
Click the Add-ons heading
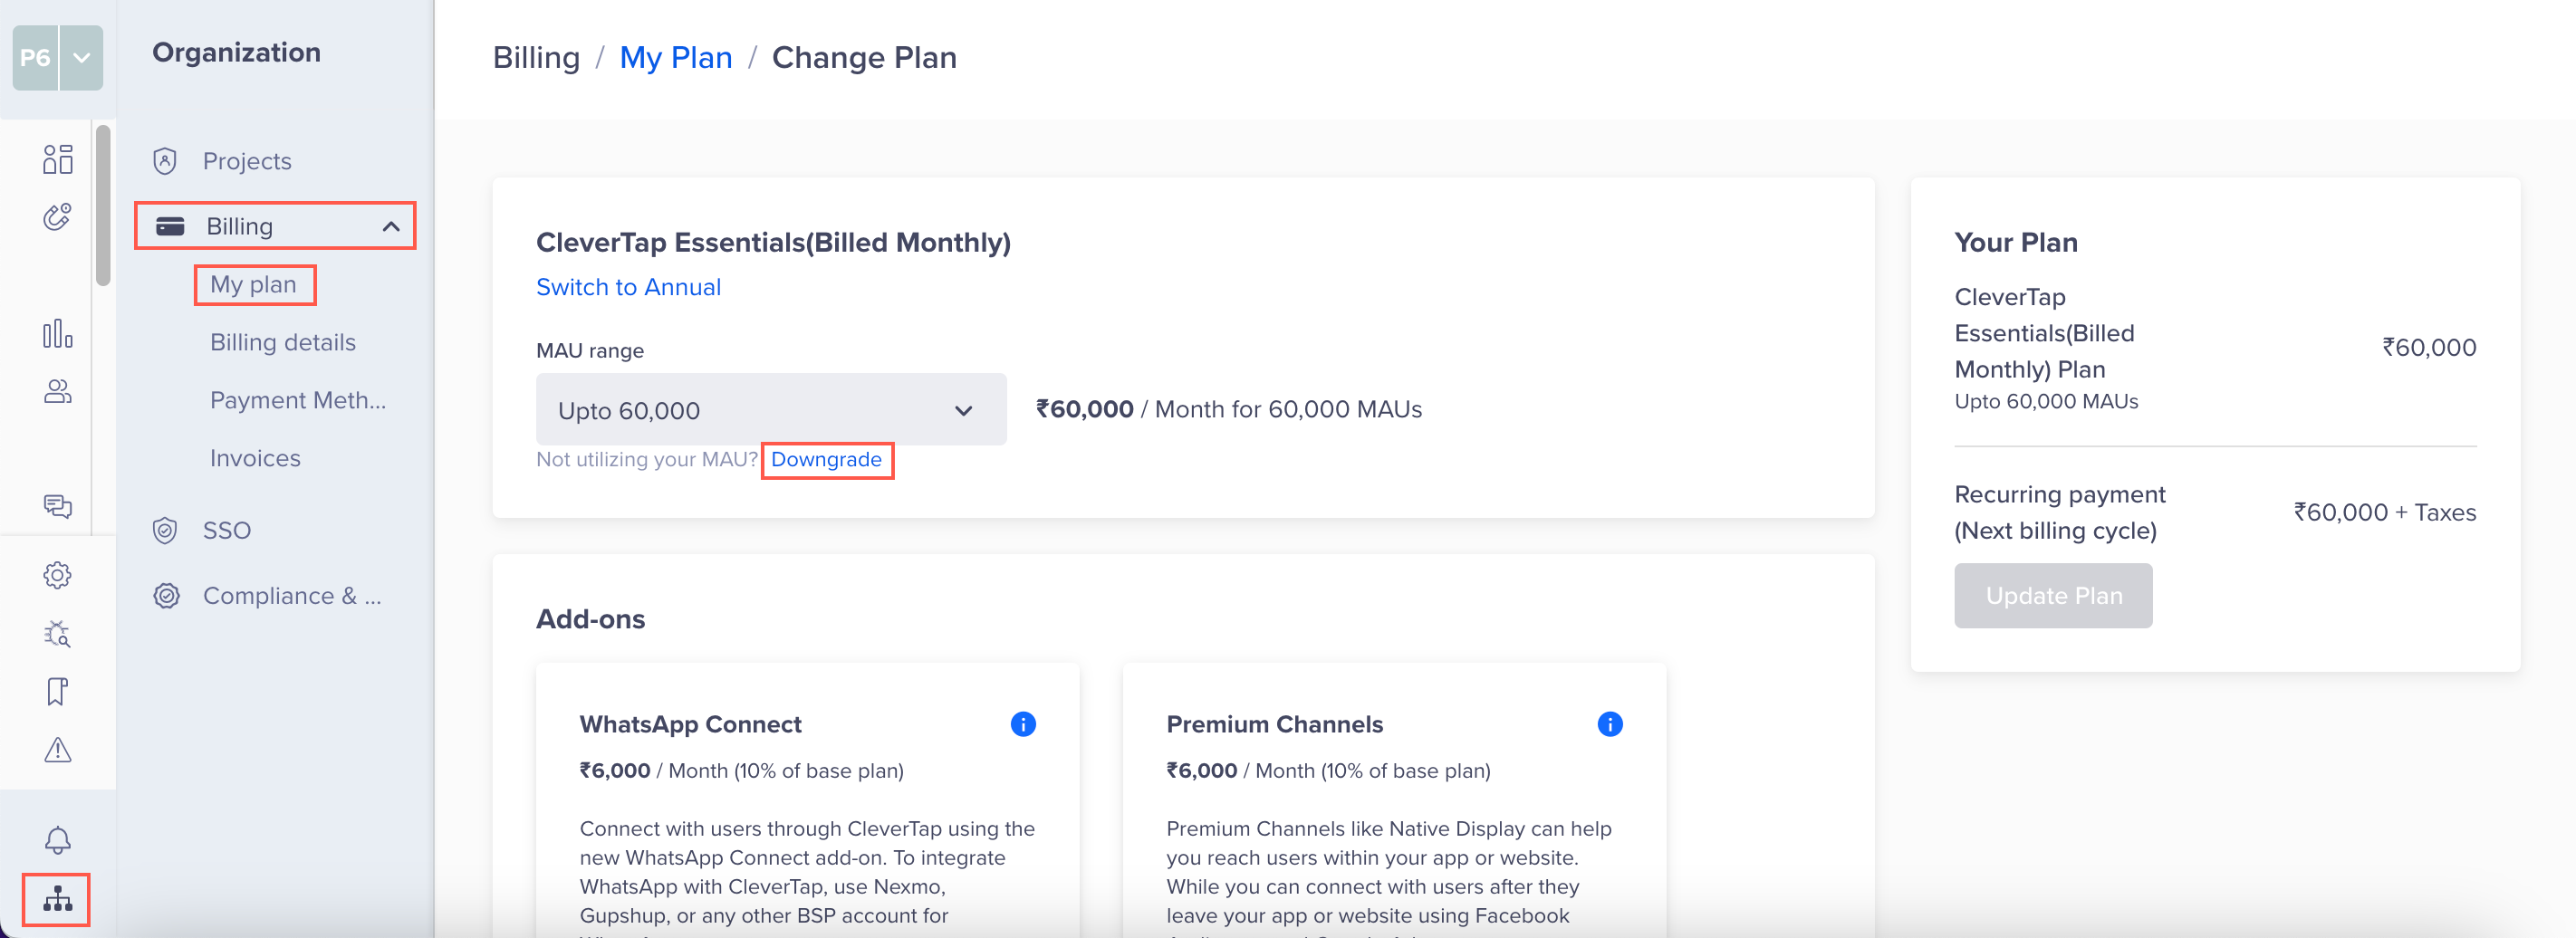590,620
